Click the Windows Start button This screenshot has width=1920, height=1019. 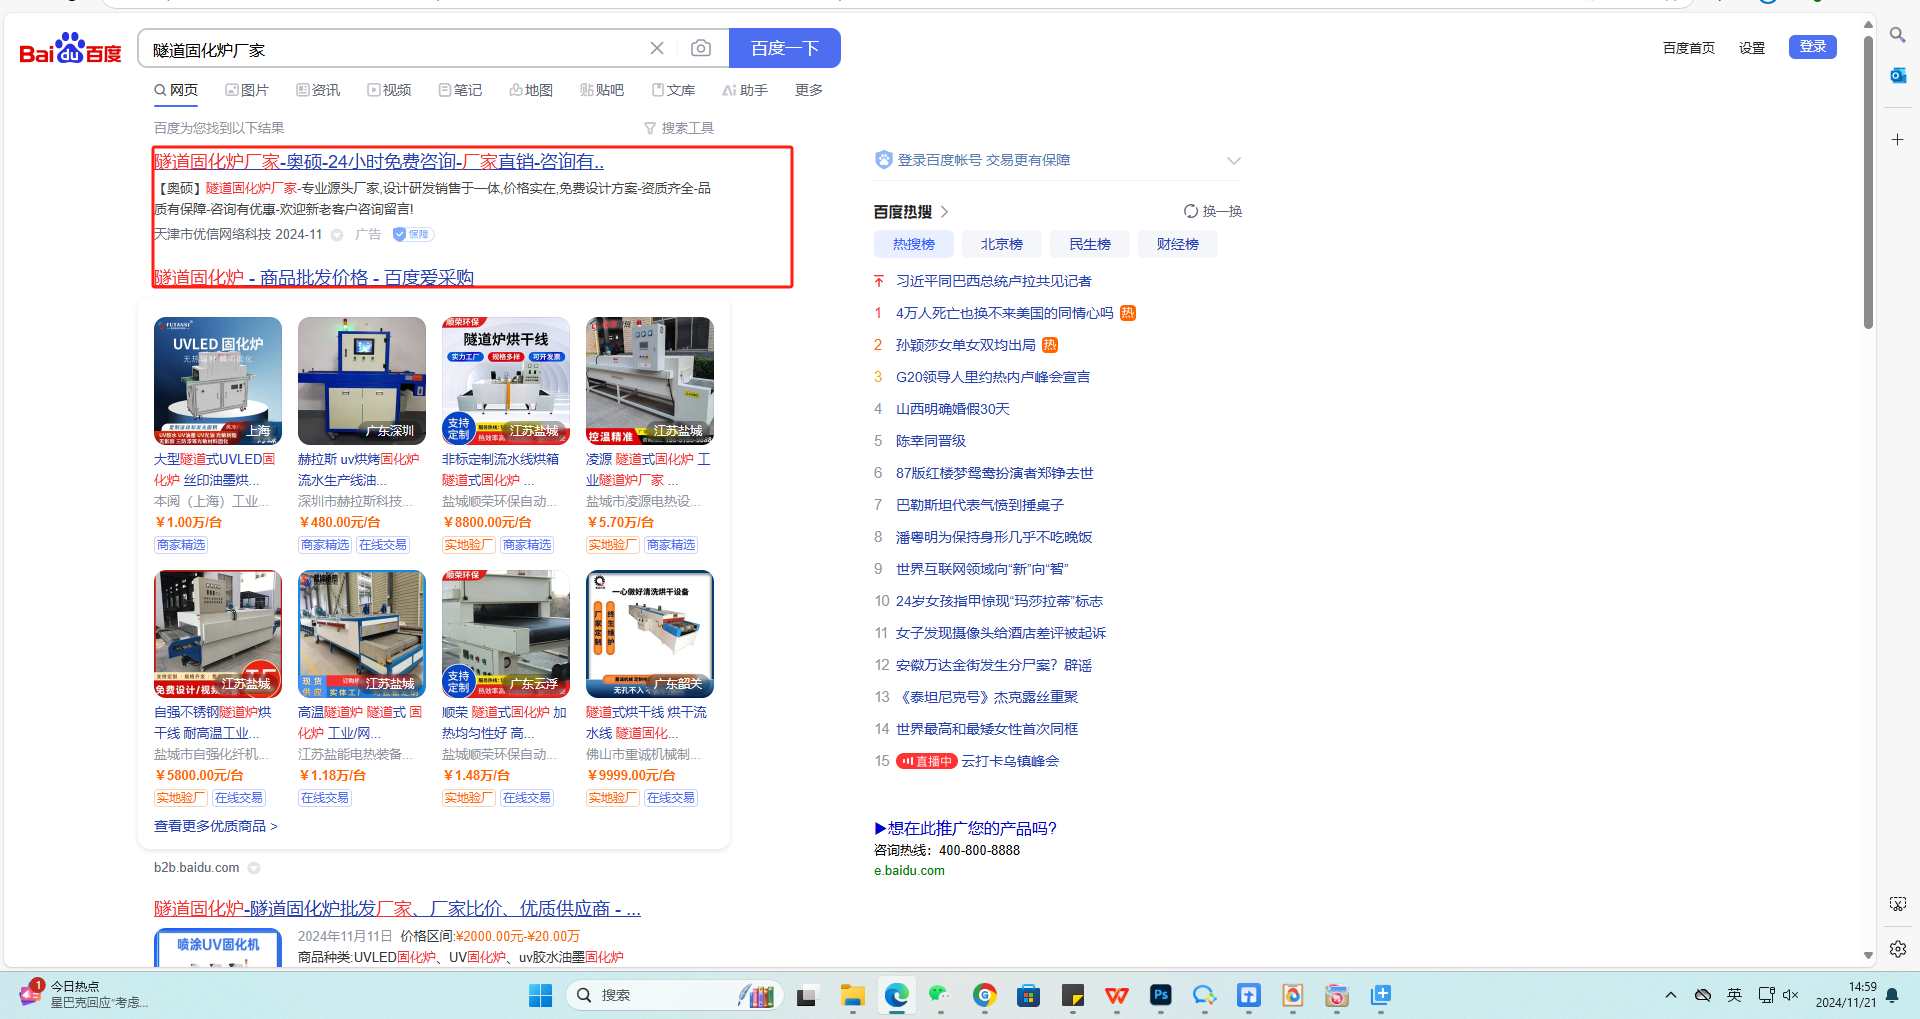click(540, 995)
